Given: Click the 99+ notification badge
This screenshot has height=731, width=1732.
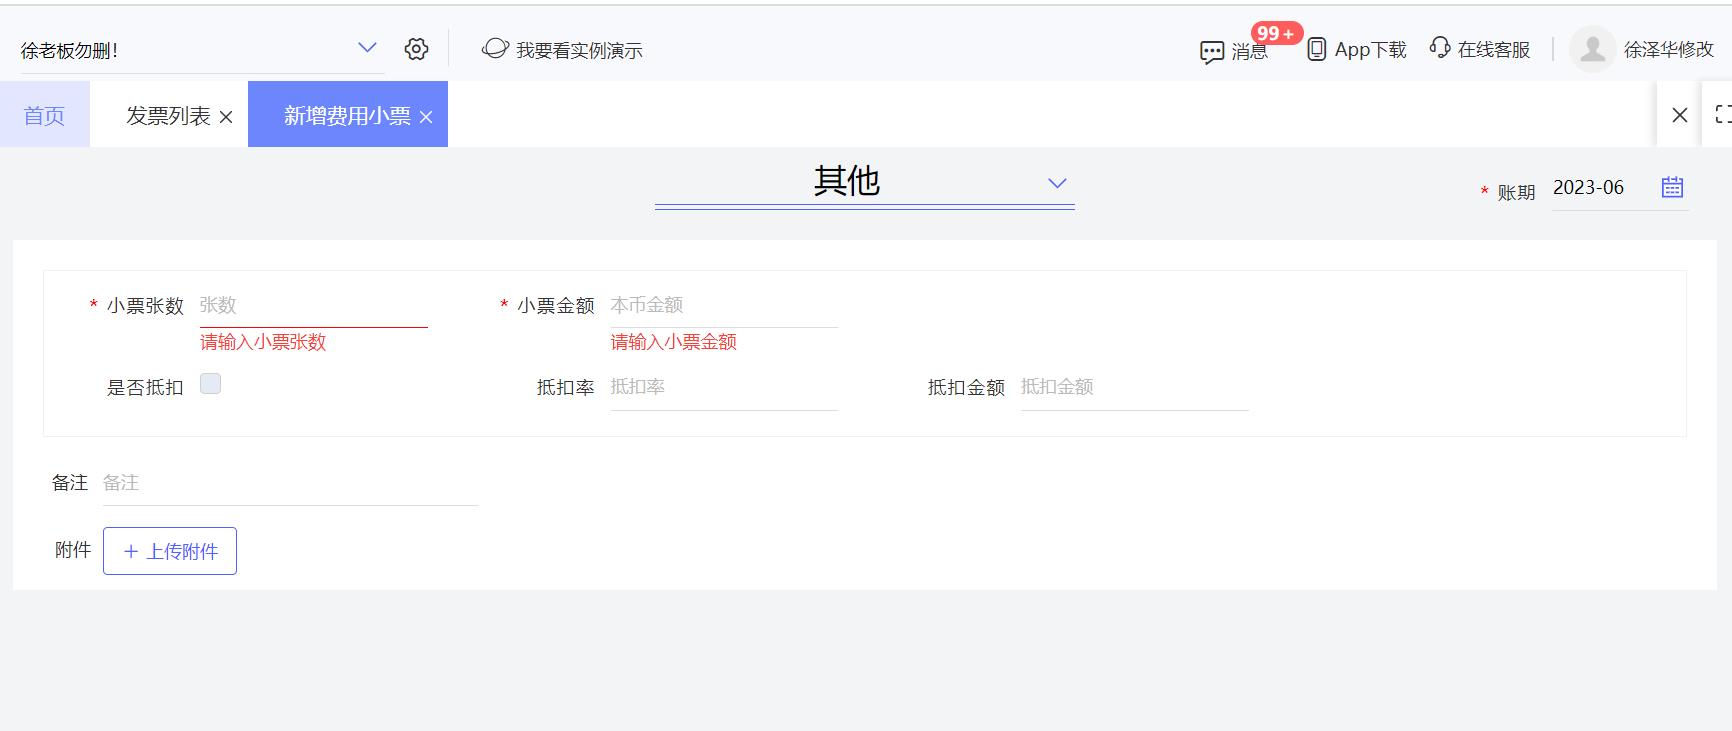Looking at the screenshot, I should 1276,33.
